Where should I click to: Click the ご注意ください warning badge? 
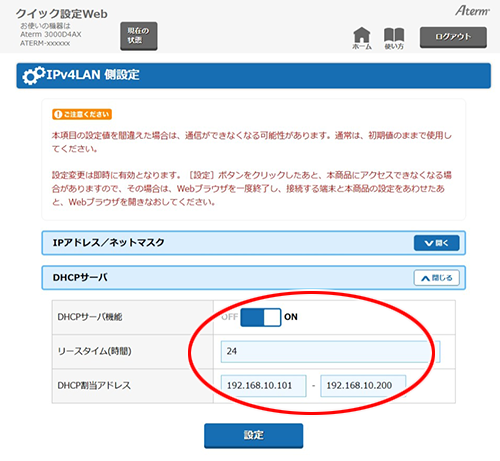pos(82,114)
